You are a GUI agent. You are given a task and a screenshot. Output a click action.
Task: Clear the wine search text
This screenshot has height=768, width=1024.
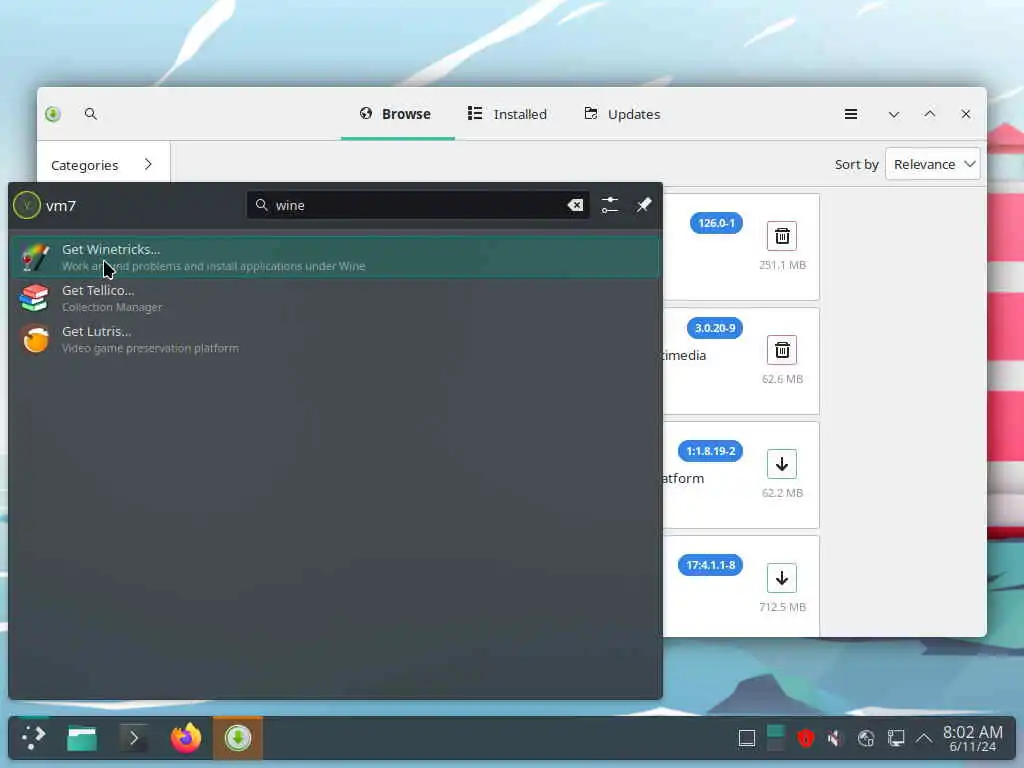(x=575, y=205)
